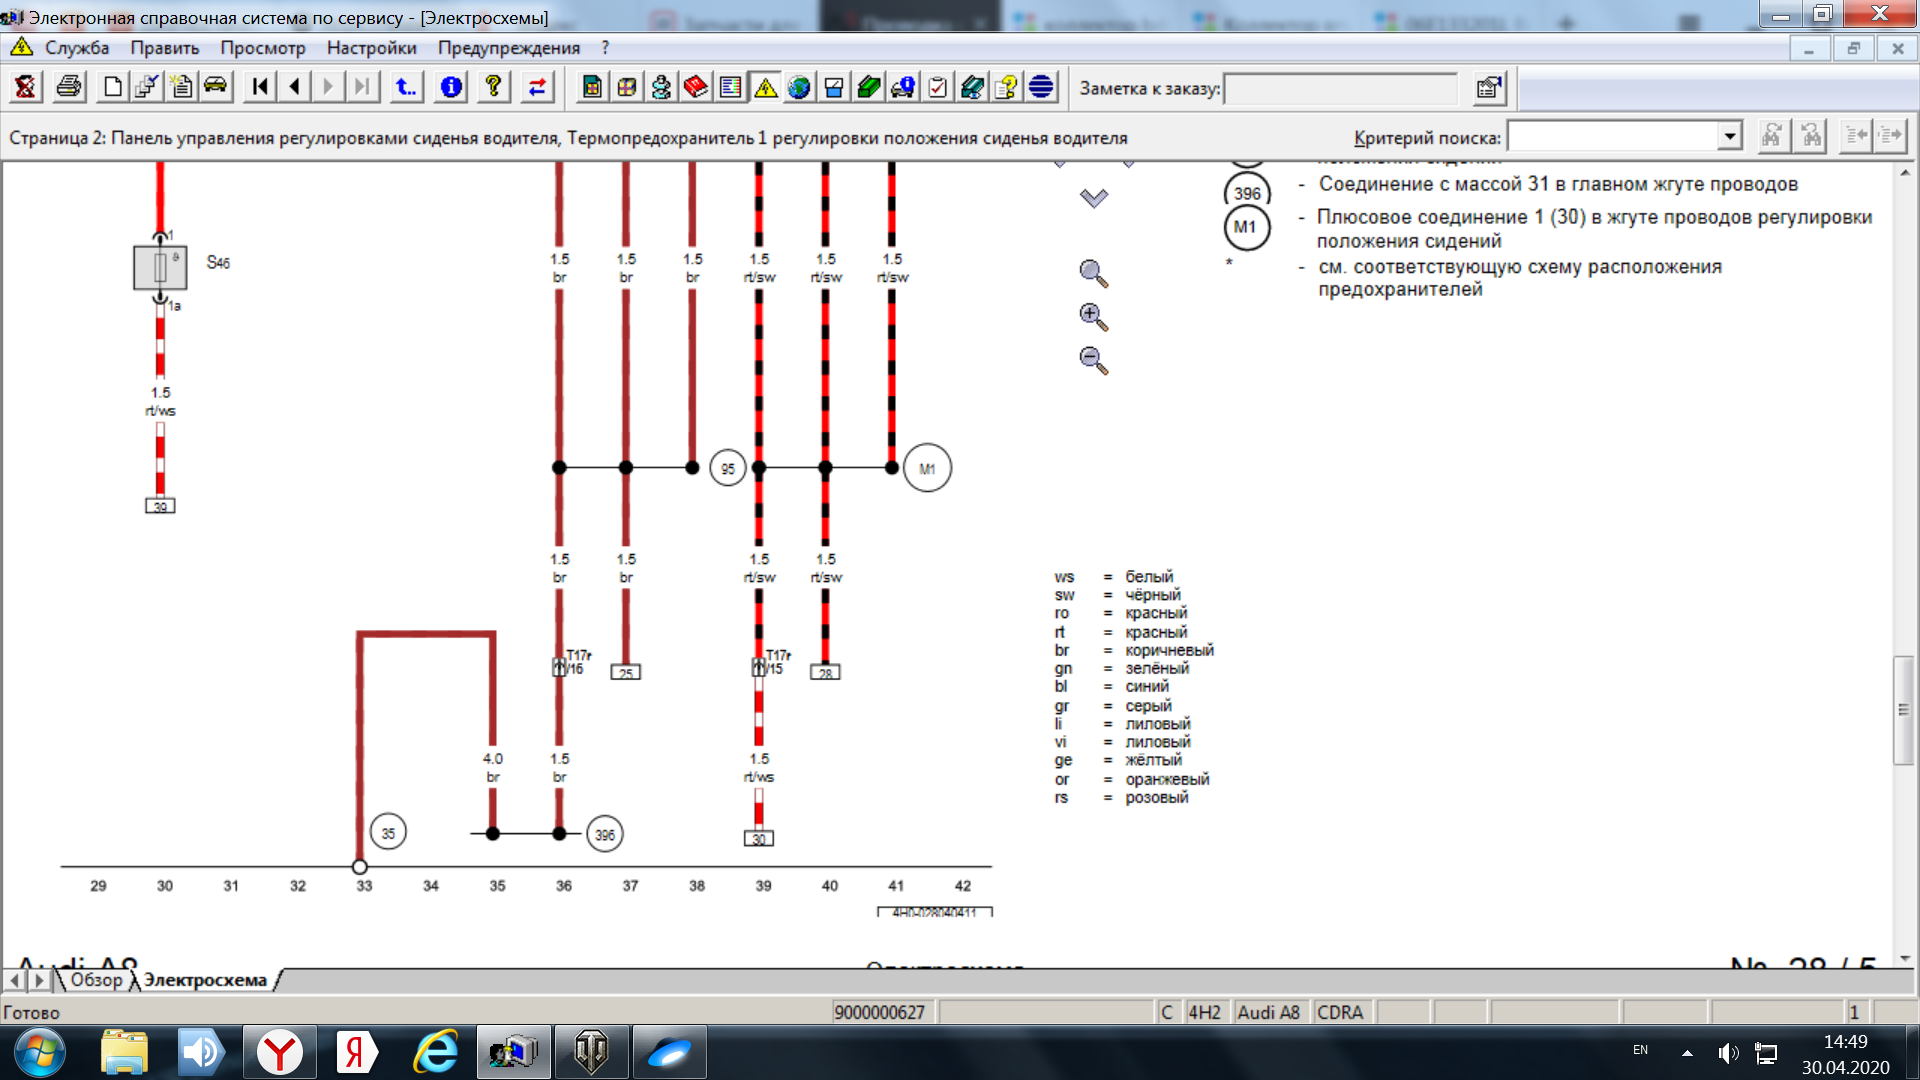The width and height of the screenshot is (1920, 1080).
Task: Click the magnifier icon in diagram
Action: [x=1093, y=274]
